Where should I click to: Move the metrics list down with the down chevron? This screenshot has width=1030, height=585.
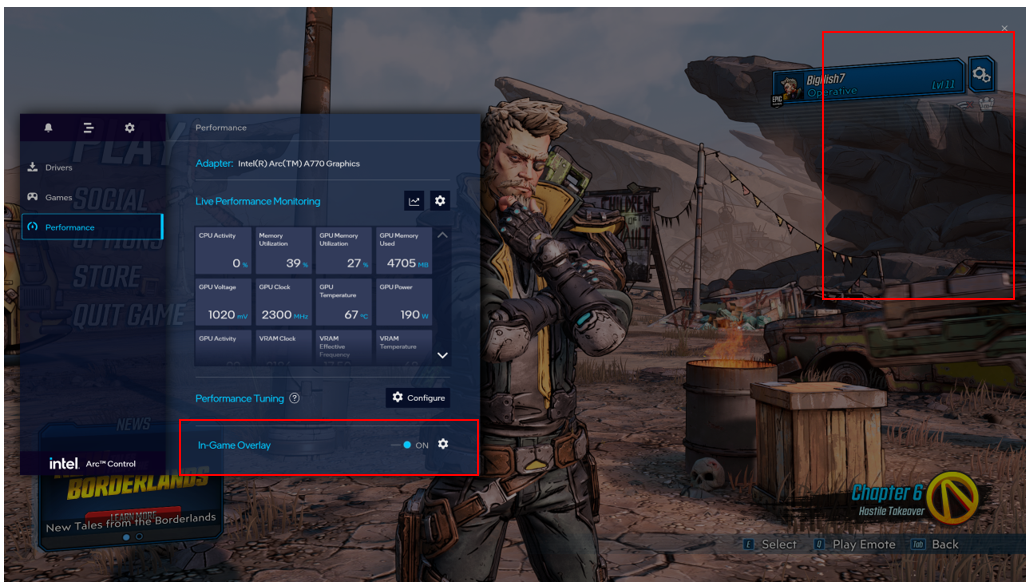pyautogui.click(x=443, y=355)
